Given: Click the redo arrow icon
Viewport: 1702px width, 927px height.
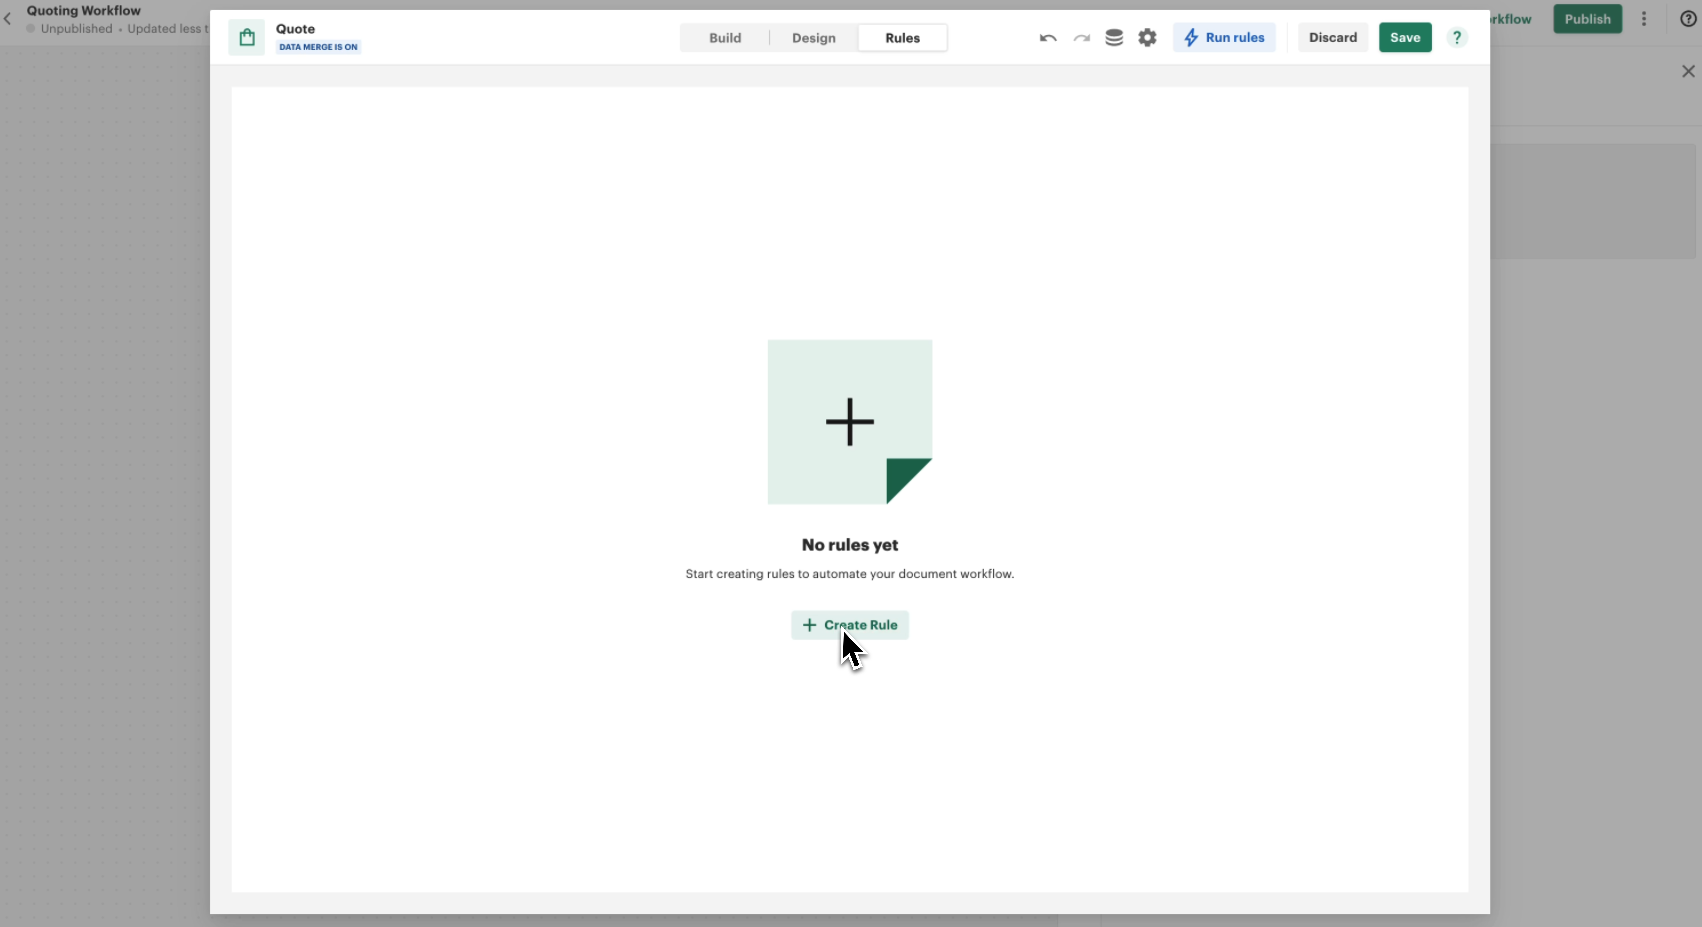Looking at the screenshot, I should pyautogui.click(x=1081, y=38).
